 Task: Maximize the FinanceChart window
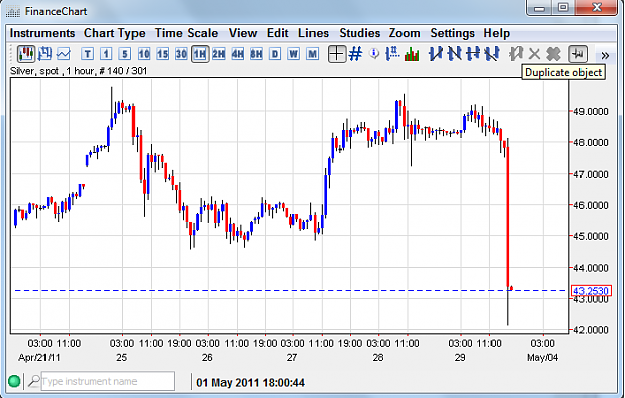tap(563, 7)
